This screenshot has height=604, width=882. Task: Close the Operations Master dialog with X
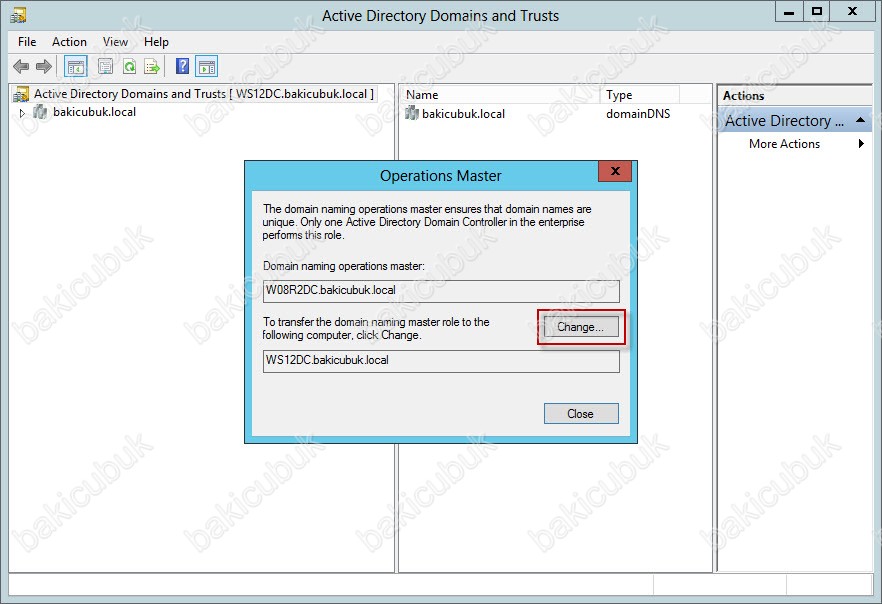[615, 171]
